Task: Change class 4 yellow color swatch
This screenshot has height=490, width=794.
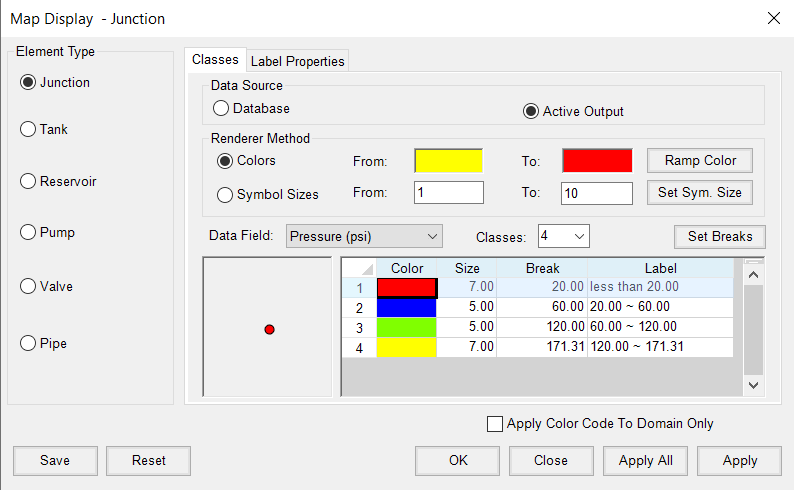Action: (407, 347)
